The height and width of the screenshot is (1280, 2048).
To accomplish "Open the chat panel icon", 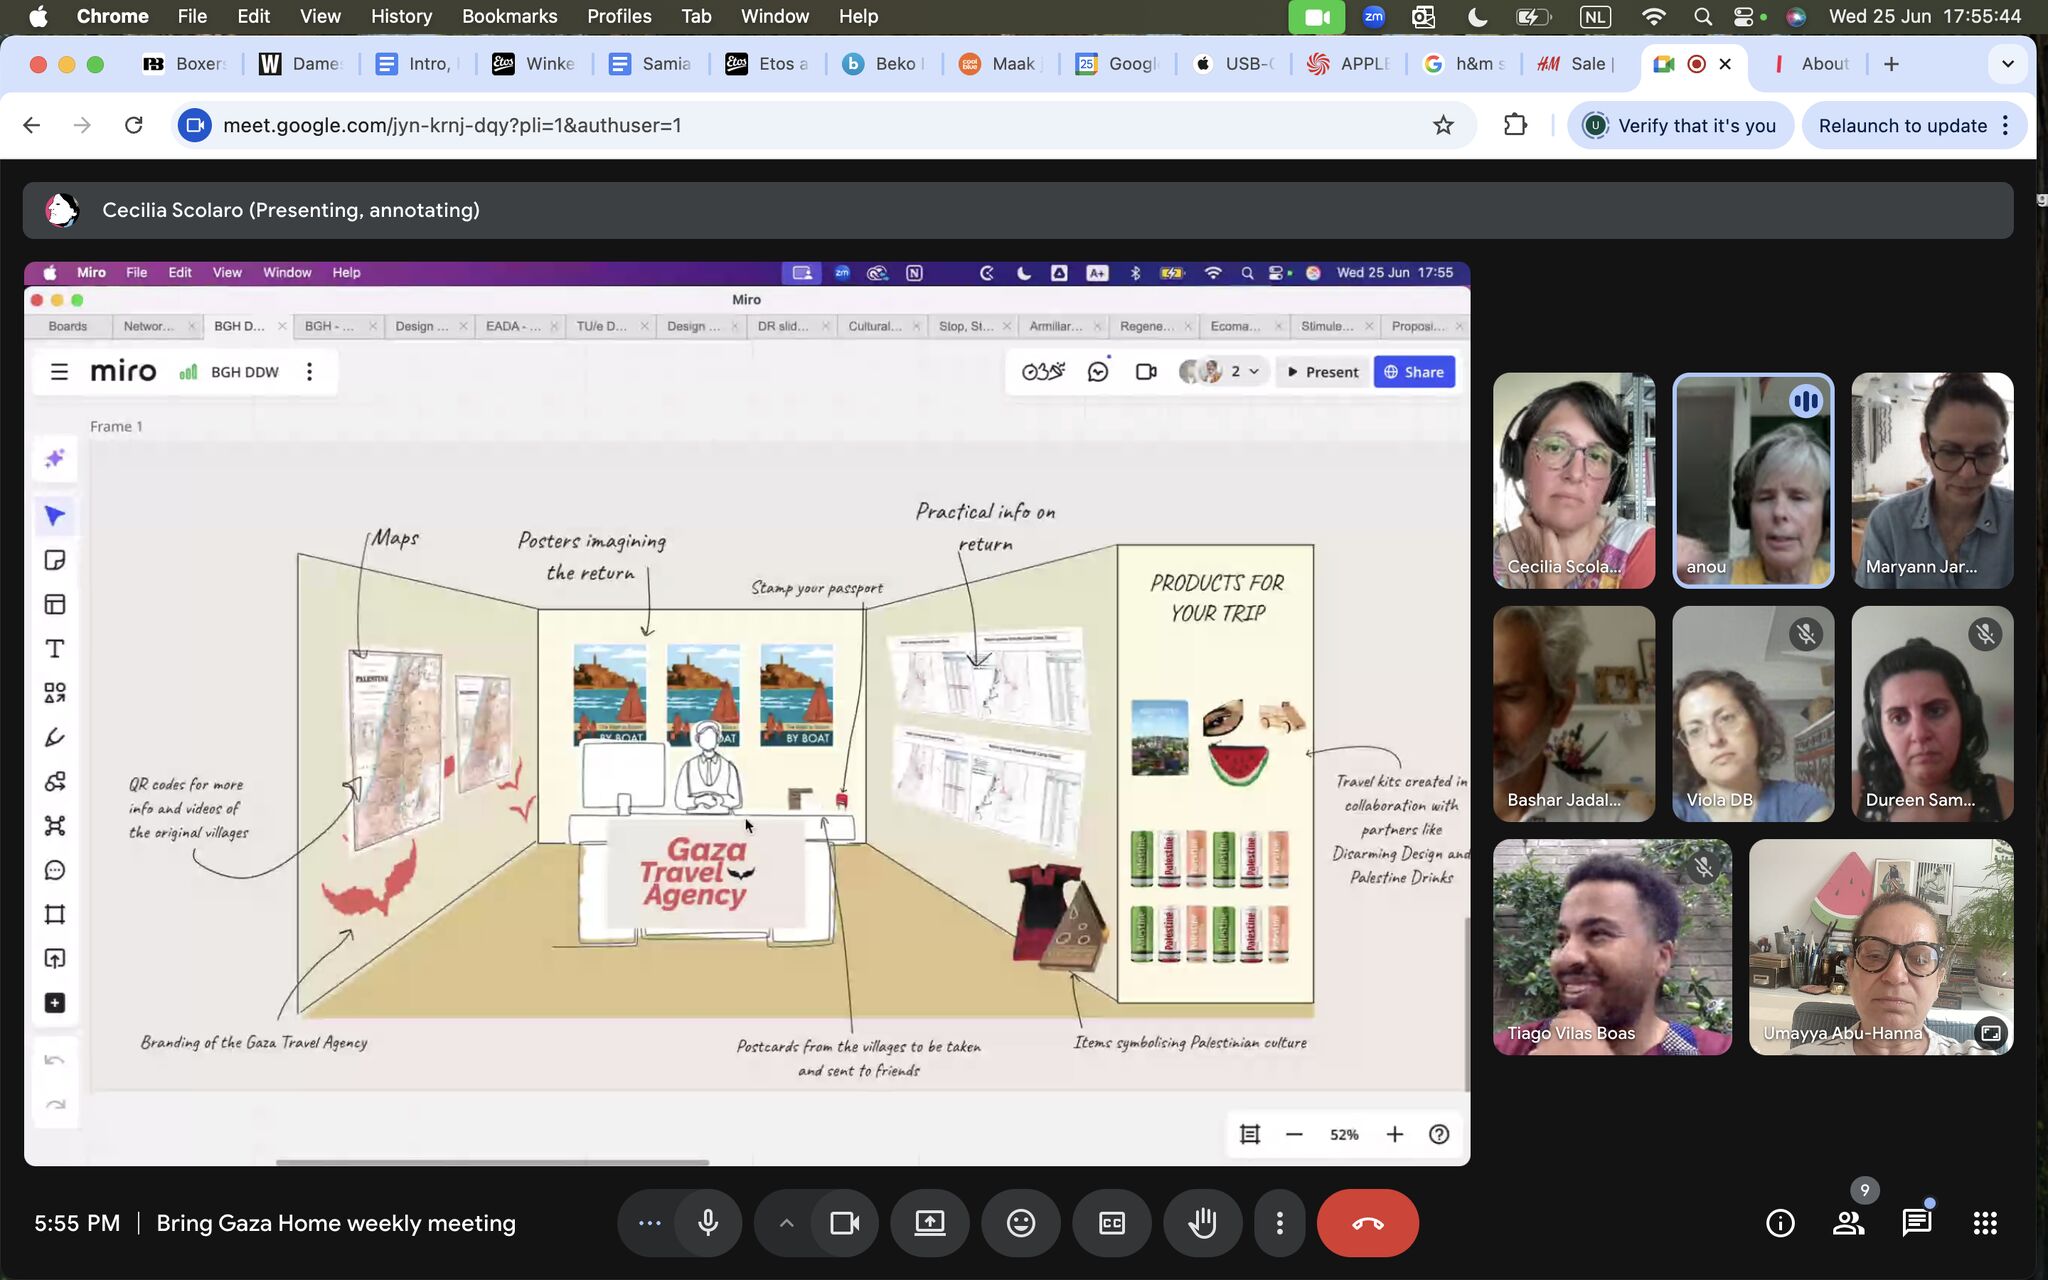I will 1916,1223.
